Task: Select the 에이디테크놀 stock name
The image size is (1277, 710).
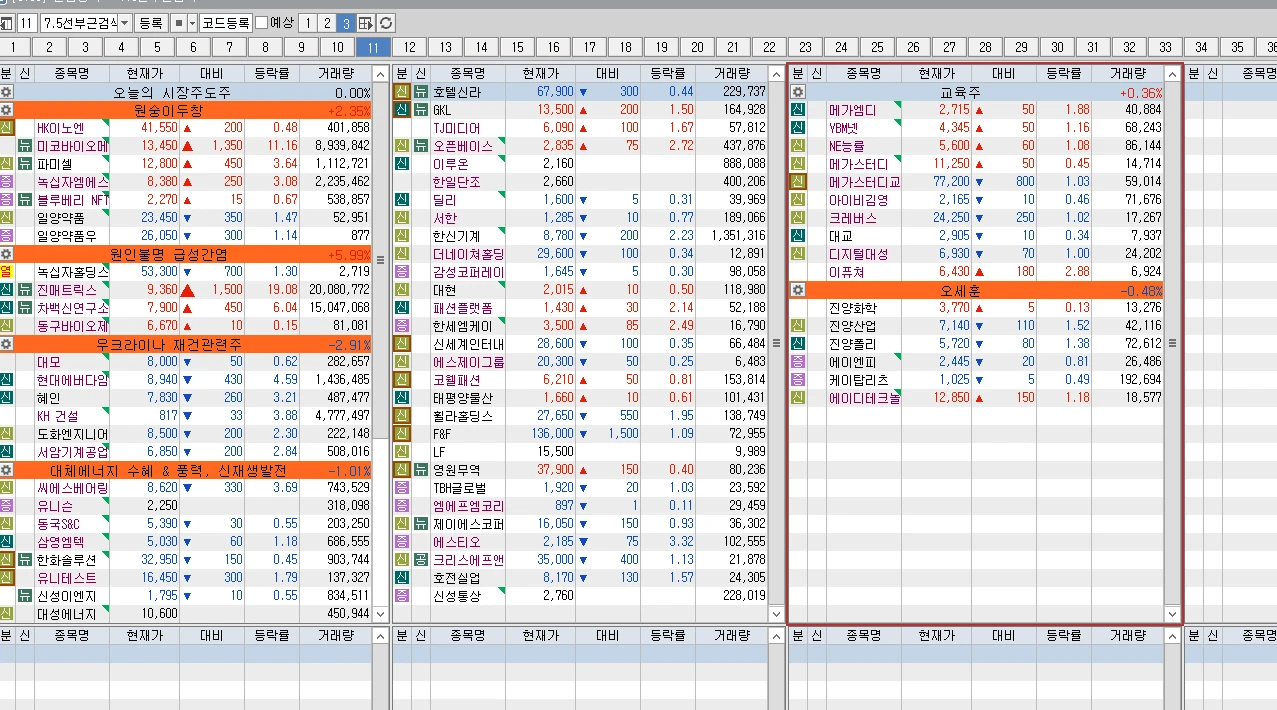Action: tap(865, 398)
